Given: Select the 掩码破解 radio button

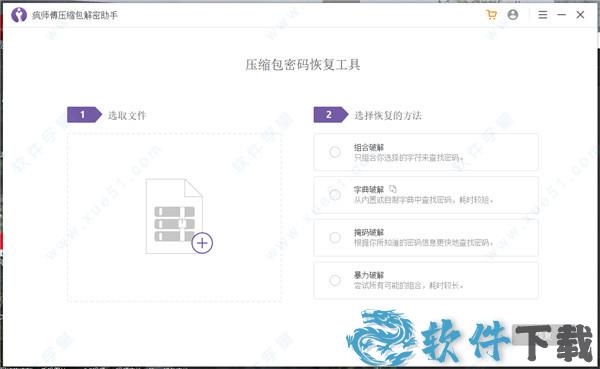Looking at the screenshot, I should pyautogui.click(x=335, y=237).
